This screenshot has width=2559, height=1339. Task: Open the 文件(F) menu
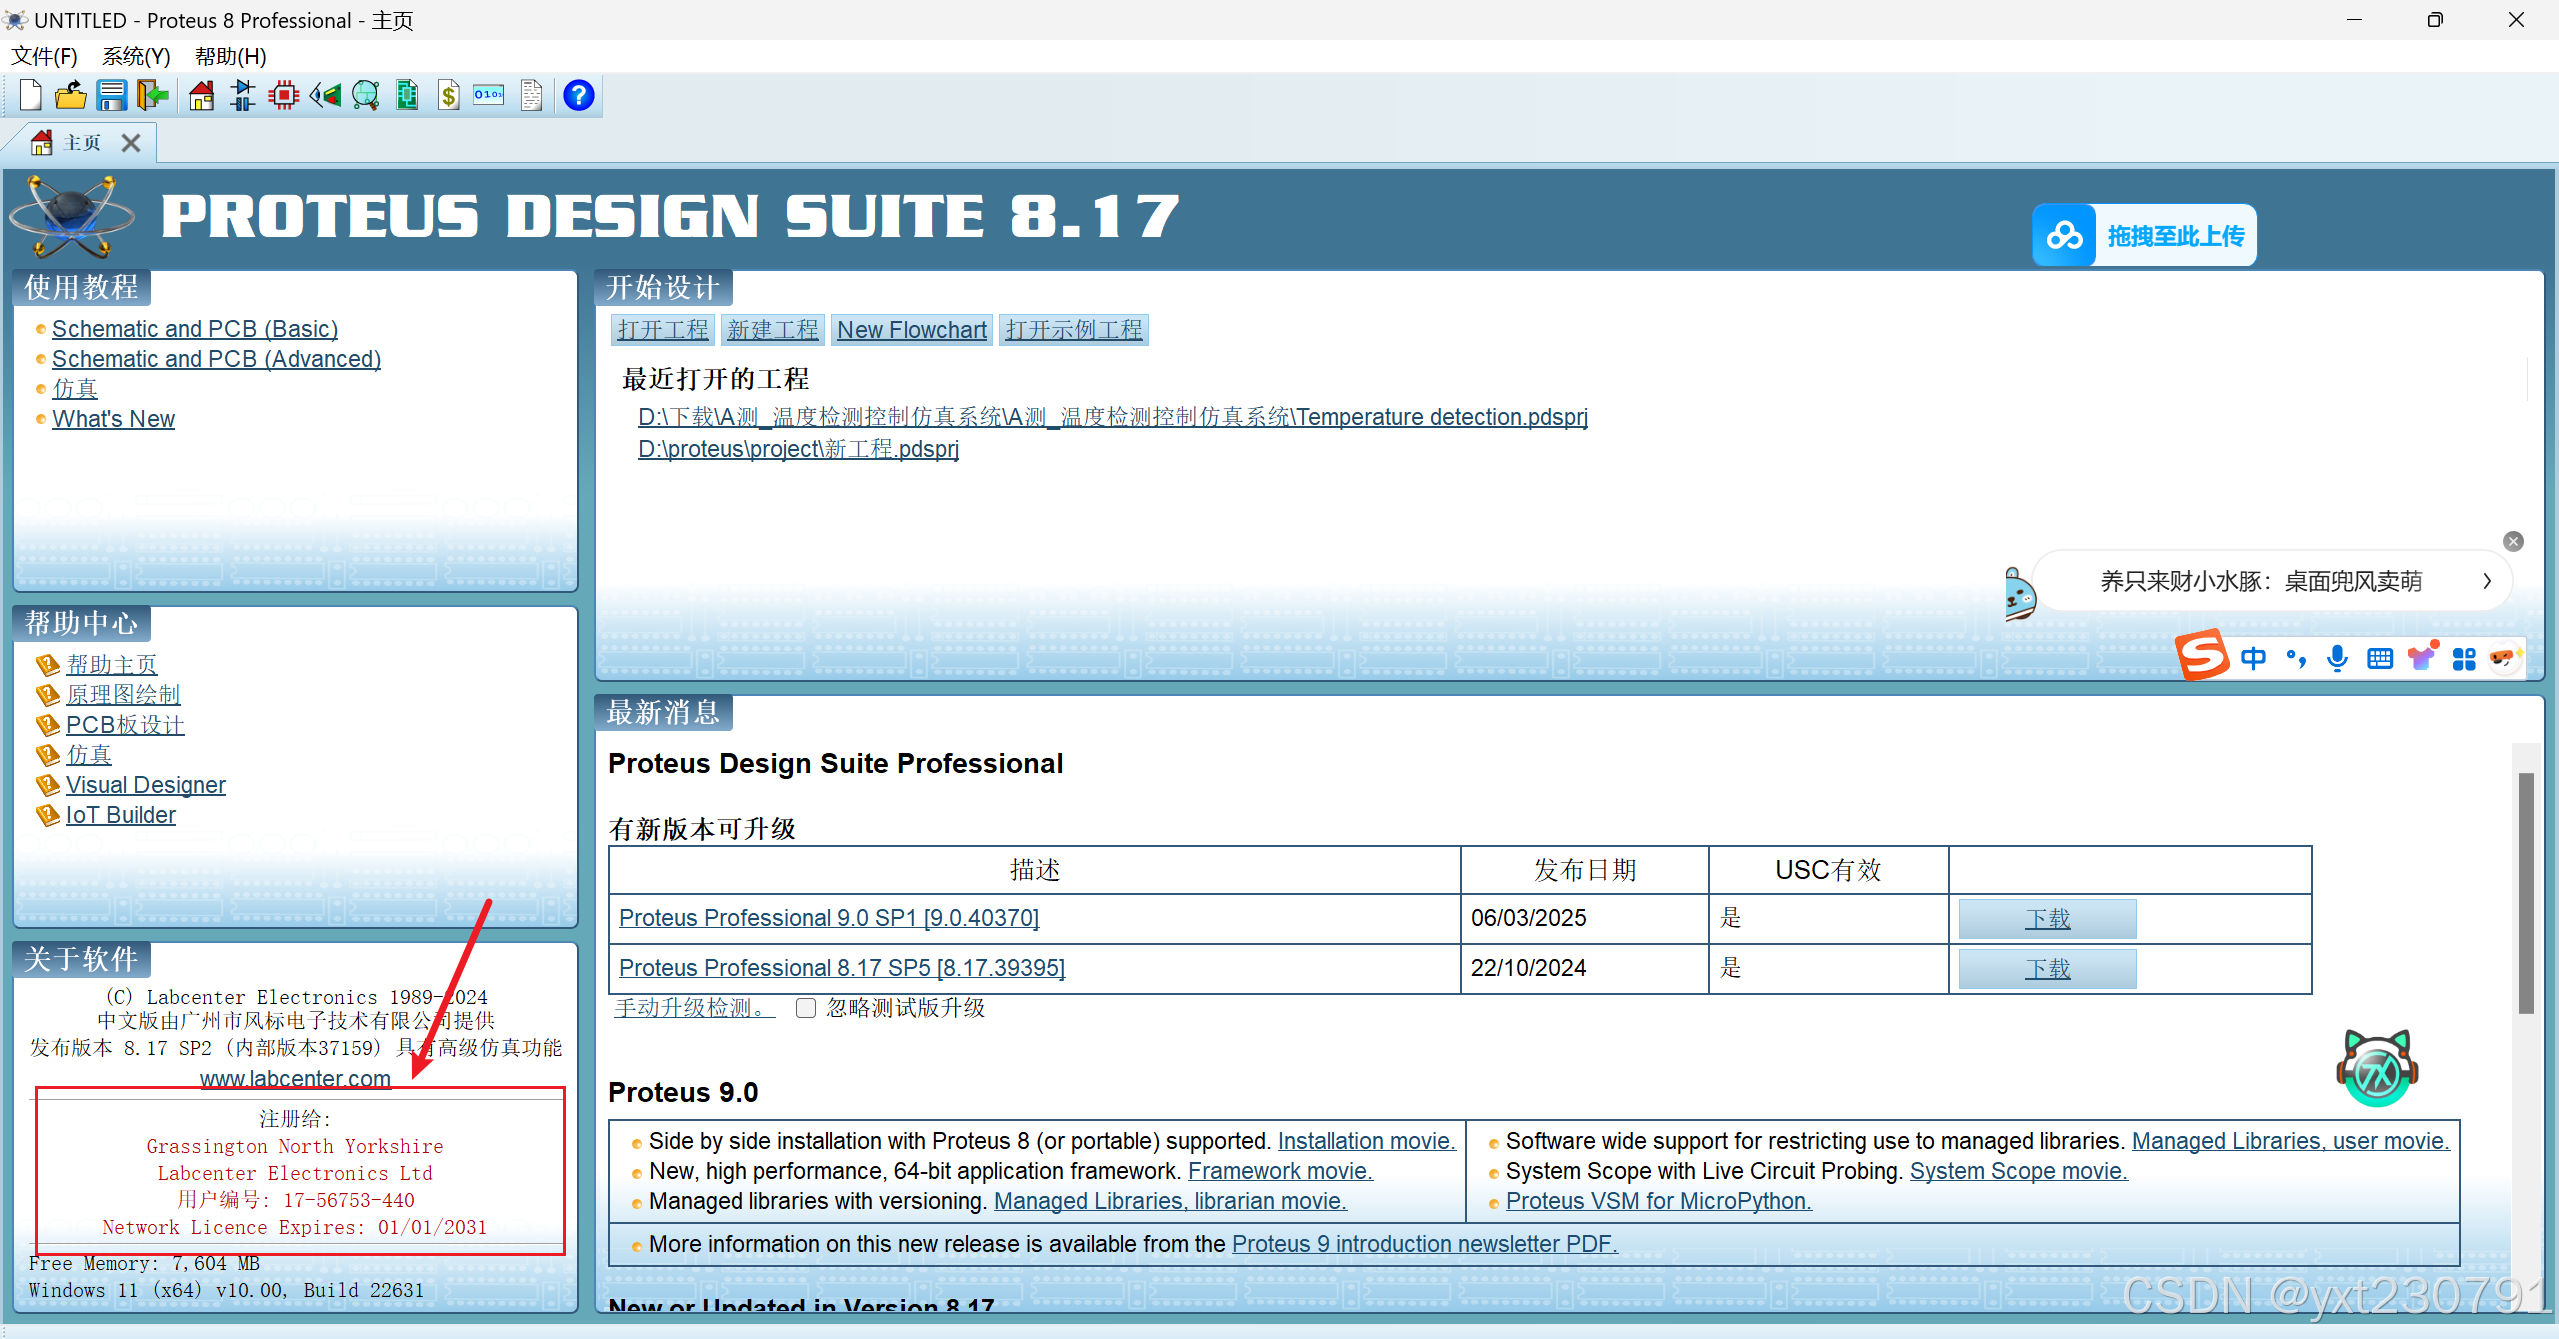tap(44, 56)
